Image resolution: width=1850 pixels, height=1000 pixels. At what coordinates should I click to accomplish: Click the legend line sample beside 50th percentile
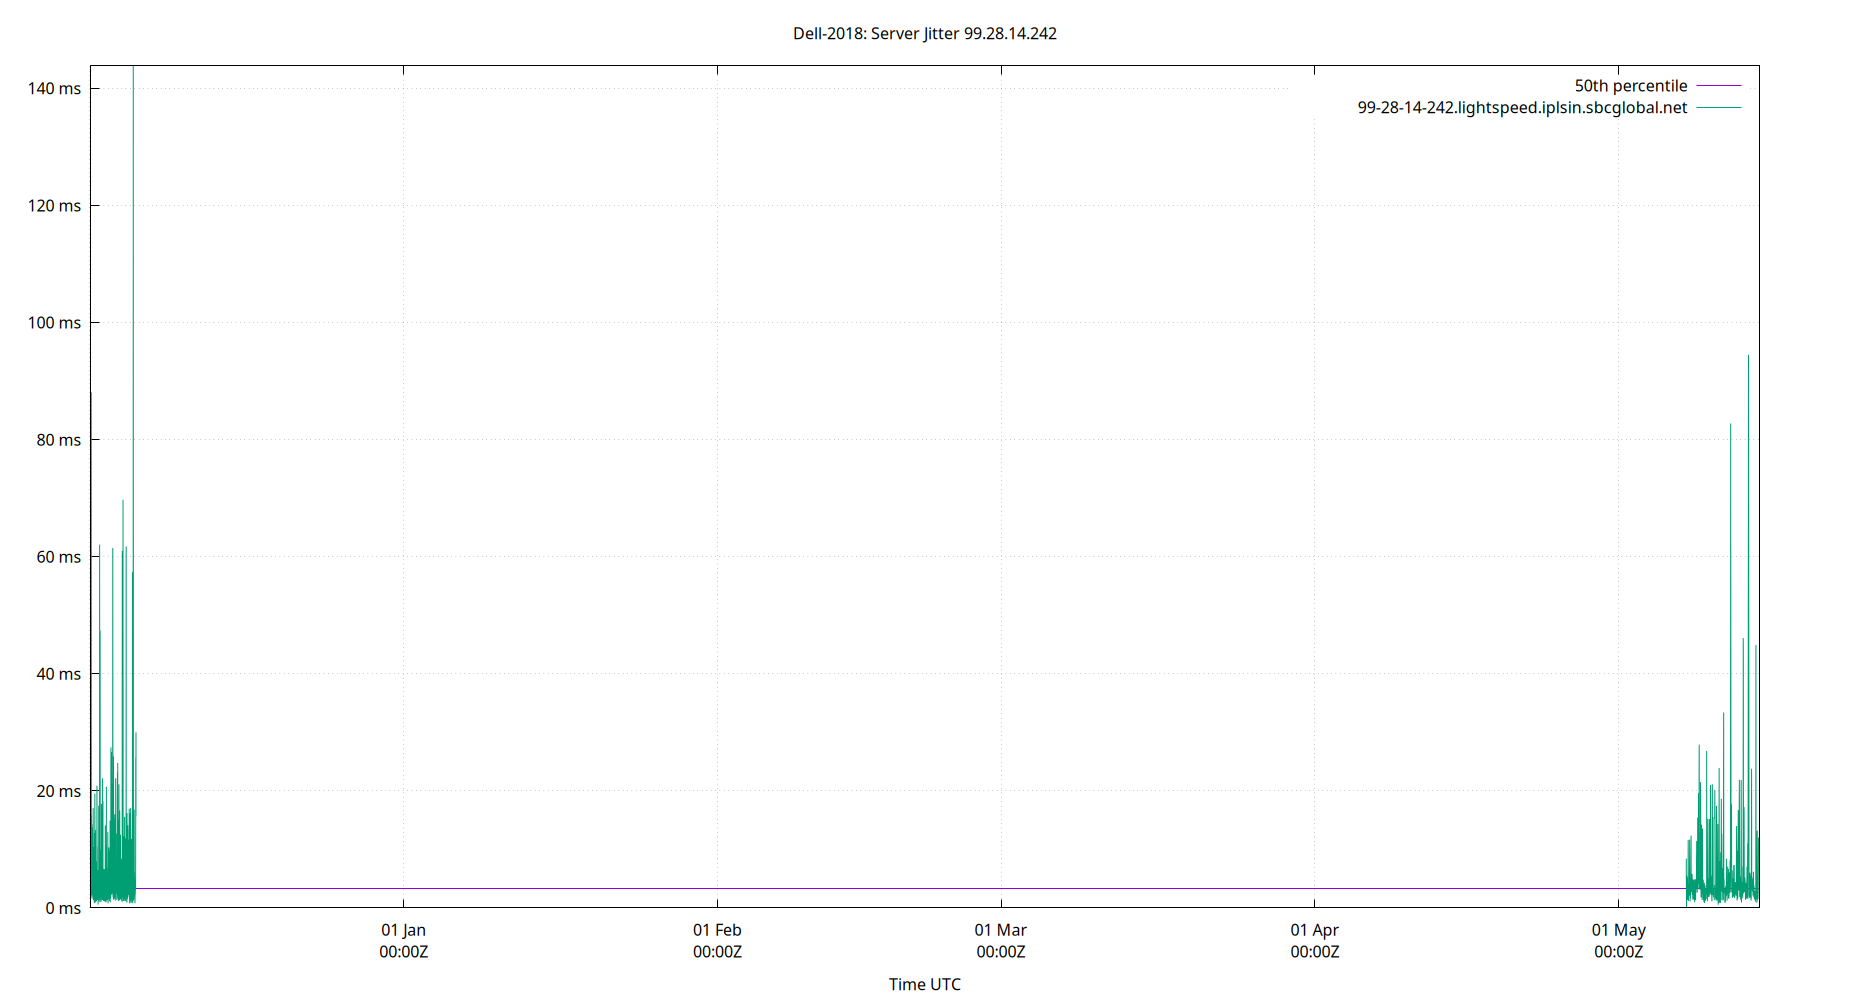(x=1717, y=85)
